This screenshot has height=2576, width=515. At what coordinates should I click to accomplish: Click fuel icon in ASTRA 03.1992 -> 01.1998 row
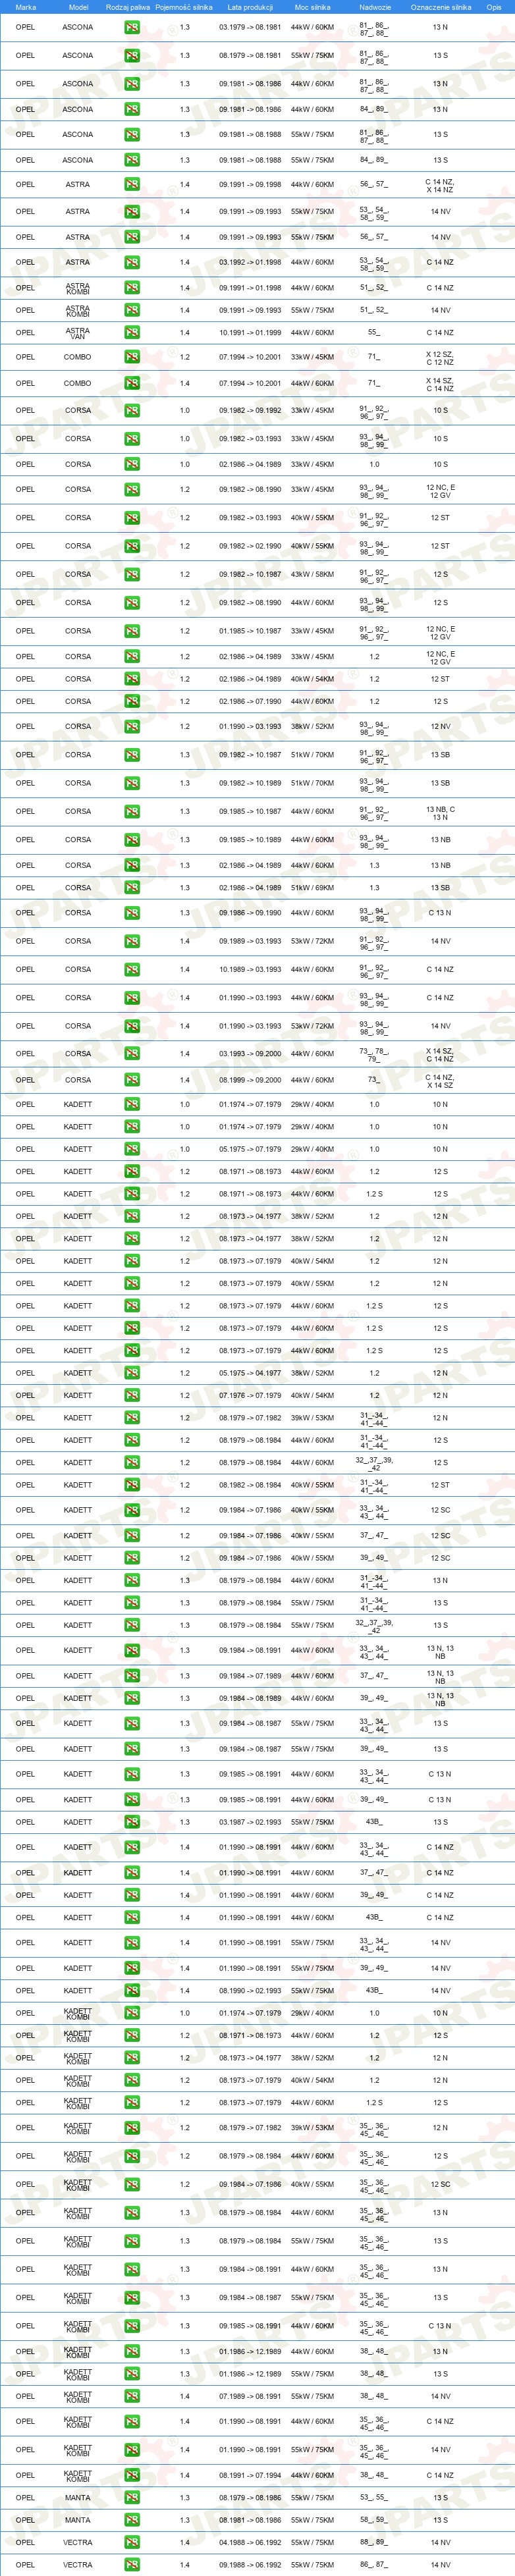tap(132, 262)
